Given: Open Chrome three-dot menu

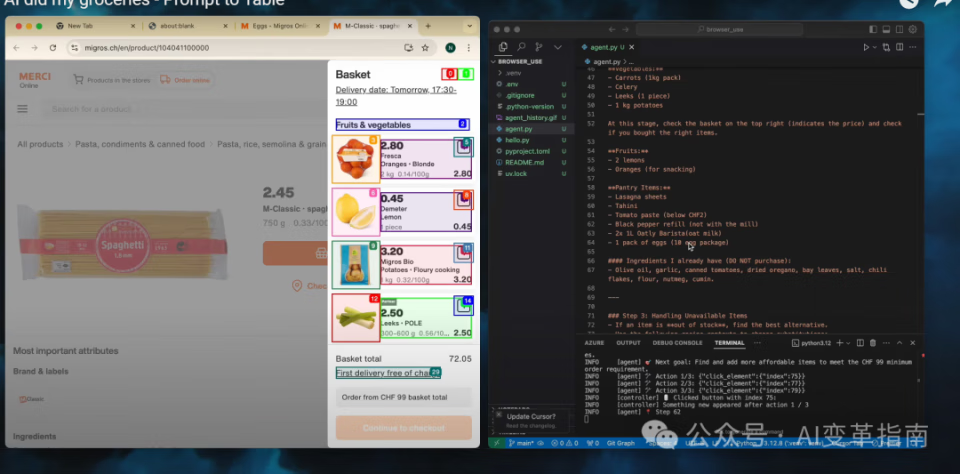Looking at the screenshot, I should [468, 48].
